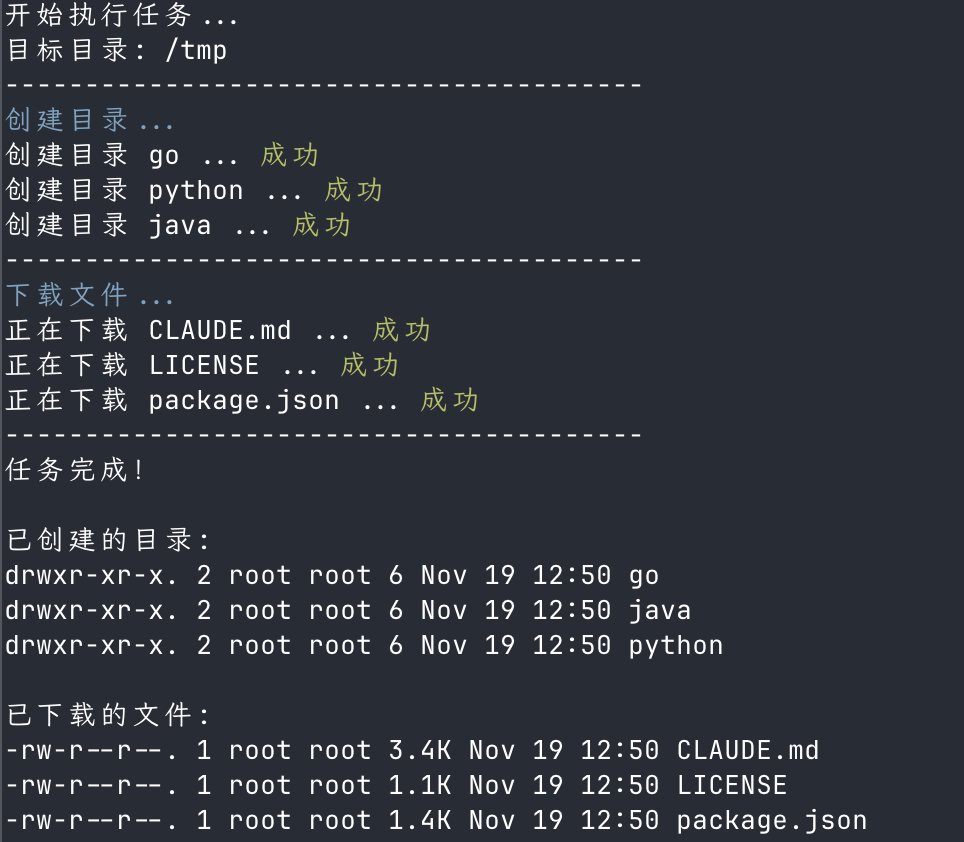Click the 成功 status after package.json download

coord(450,401)
